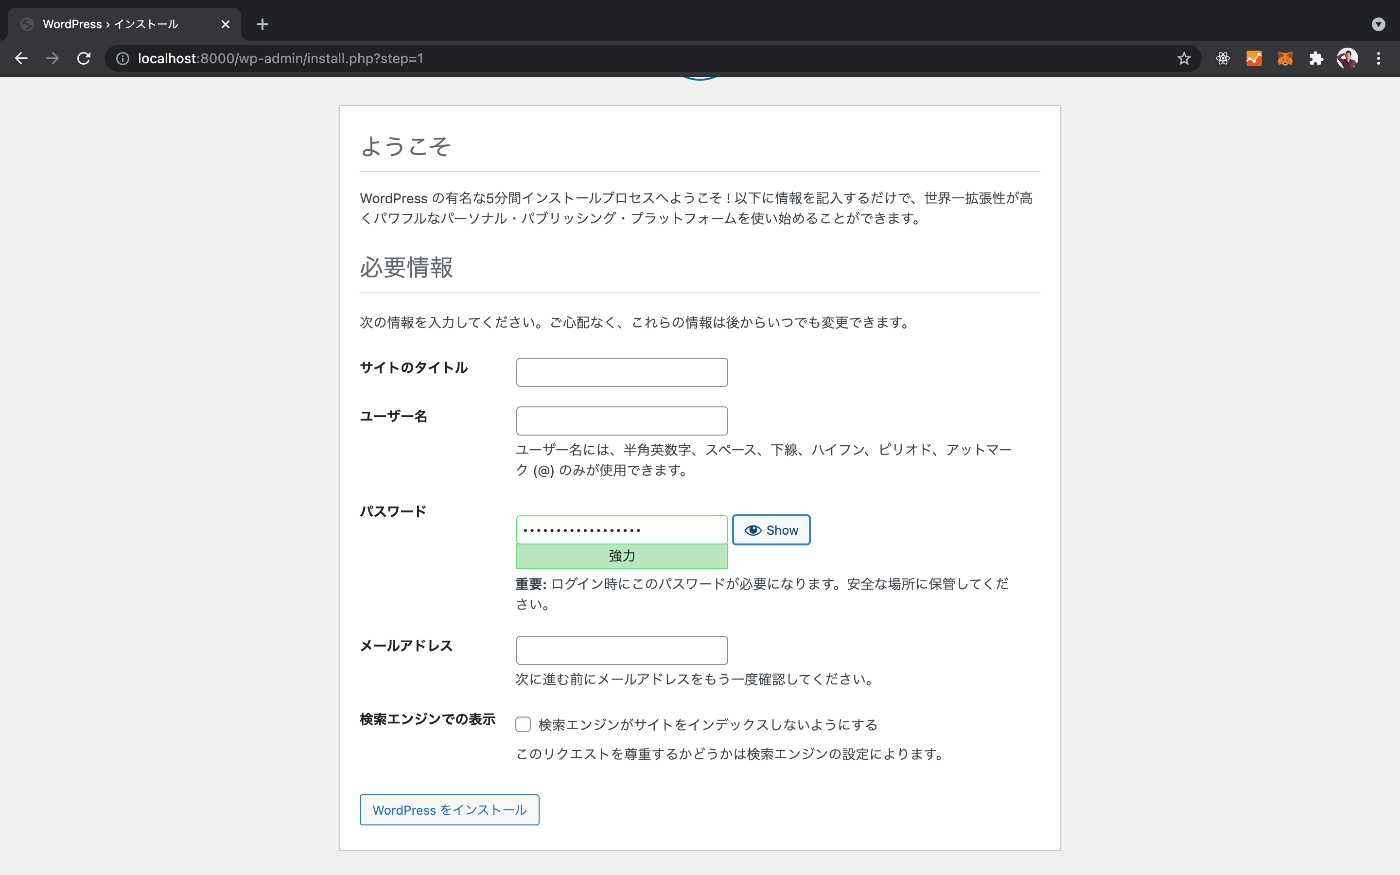Select the WordPress インストール browser tab
This screenshot has width=1400, height=875.
point(120,23)
